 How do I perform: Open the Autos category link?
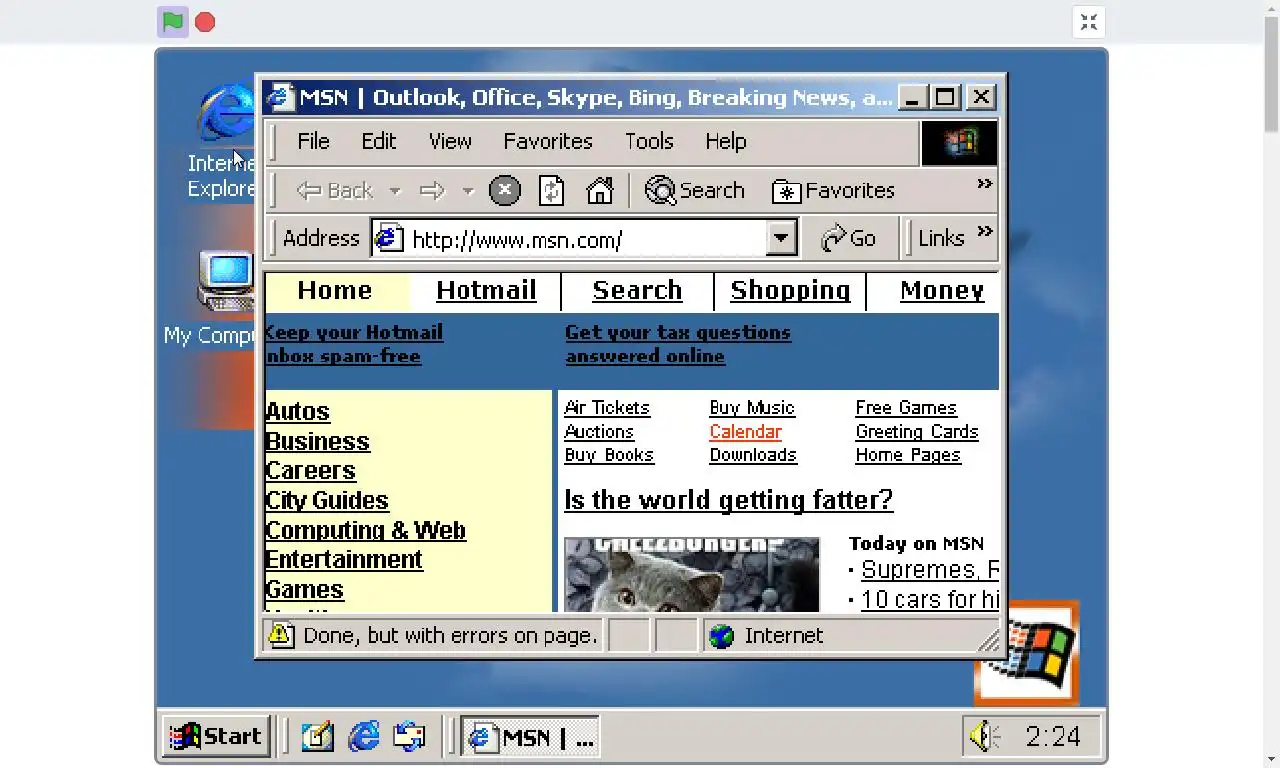click(297, 411)
